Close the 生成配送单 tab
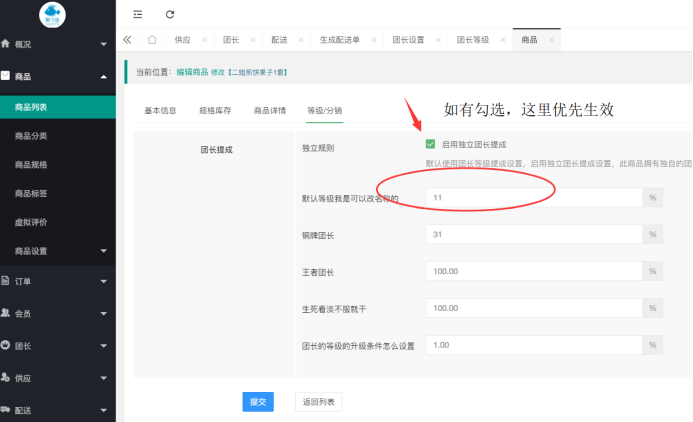Screen dimensions: 693x422 coord(373,40)
